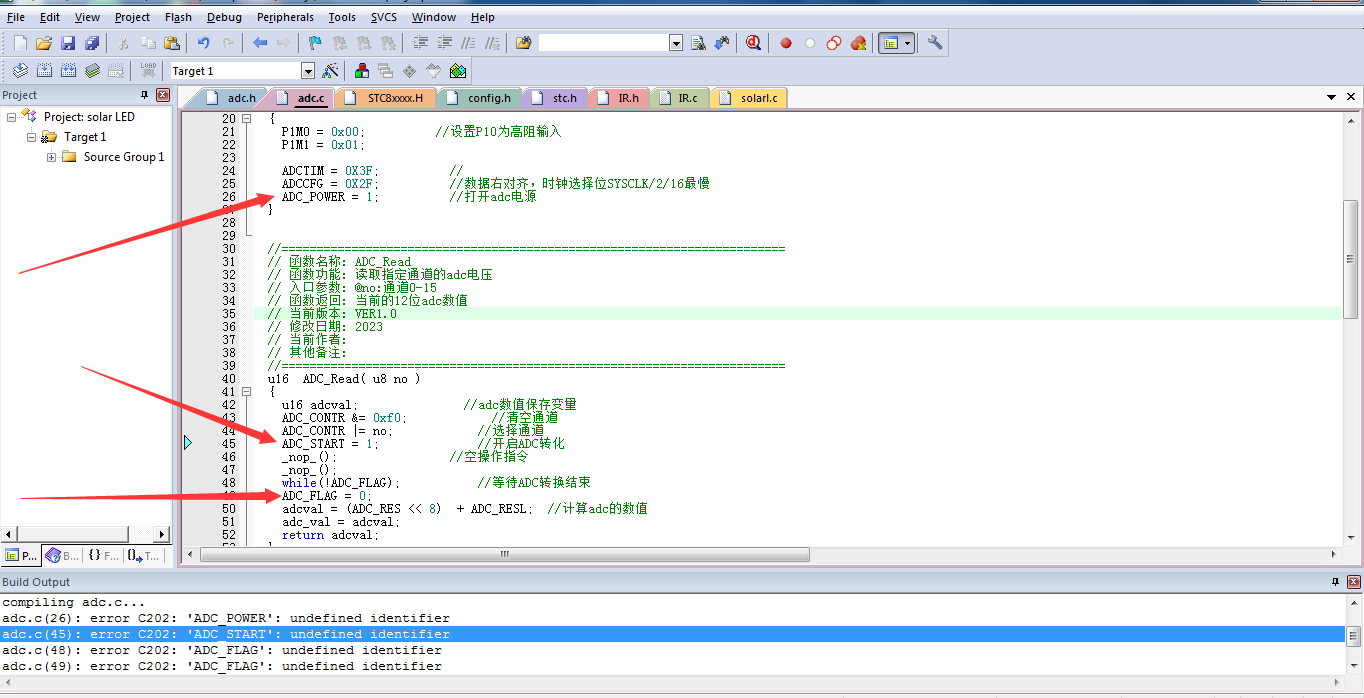Click the New file icon
Image resolution: width=1364 pixels, height=698 pixels.
[20, 43]
